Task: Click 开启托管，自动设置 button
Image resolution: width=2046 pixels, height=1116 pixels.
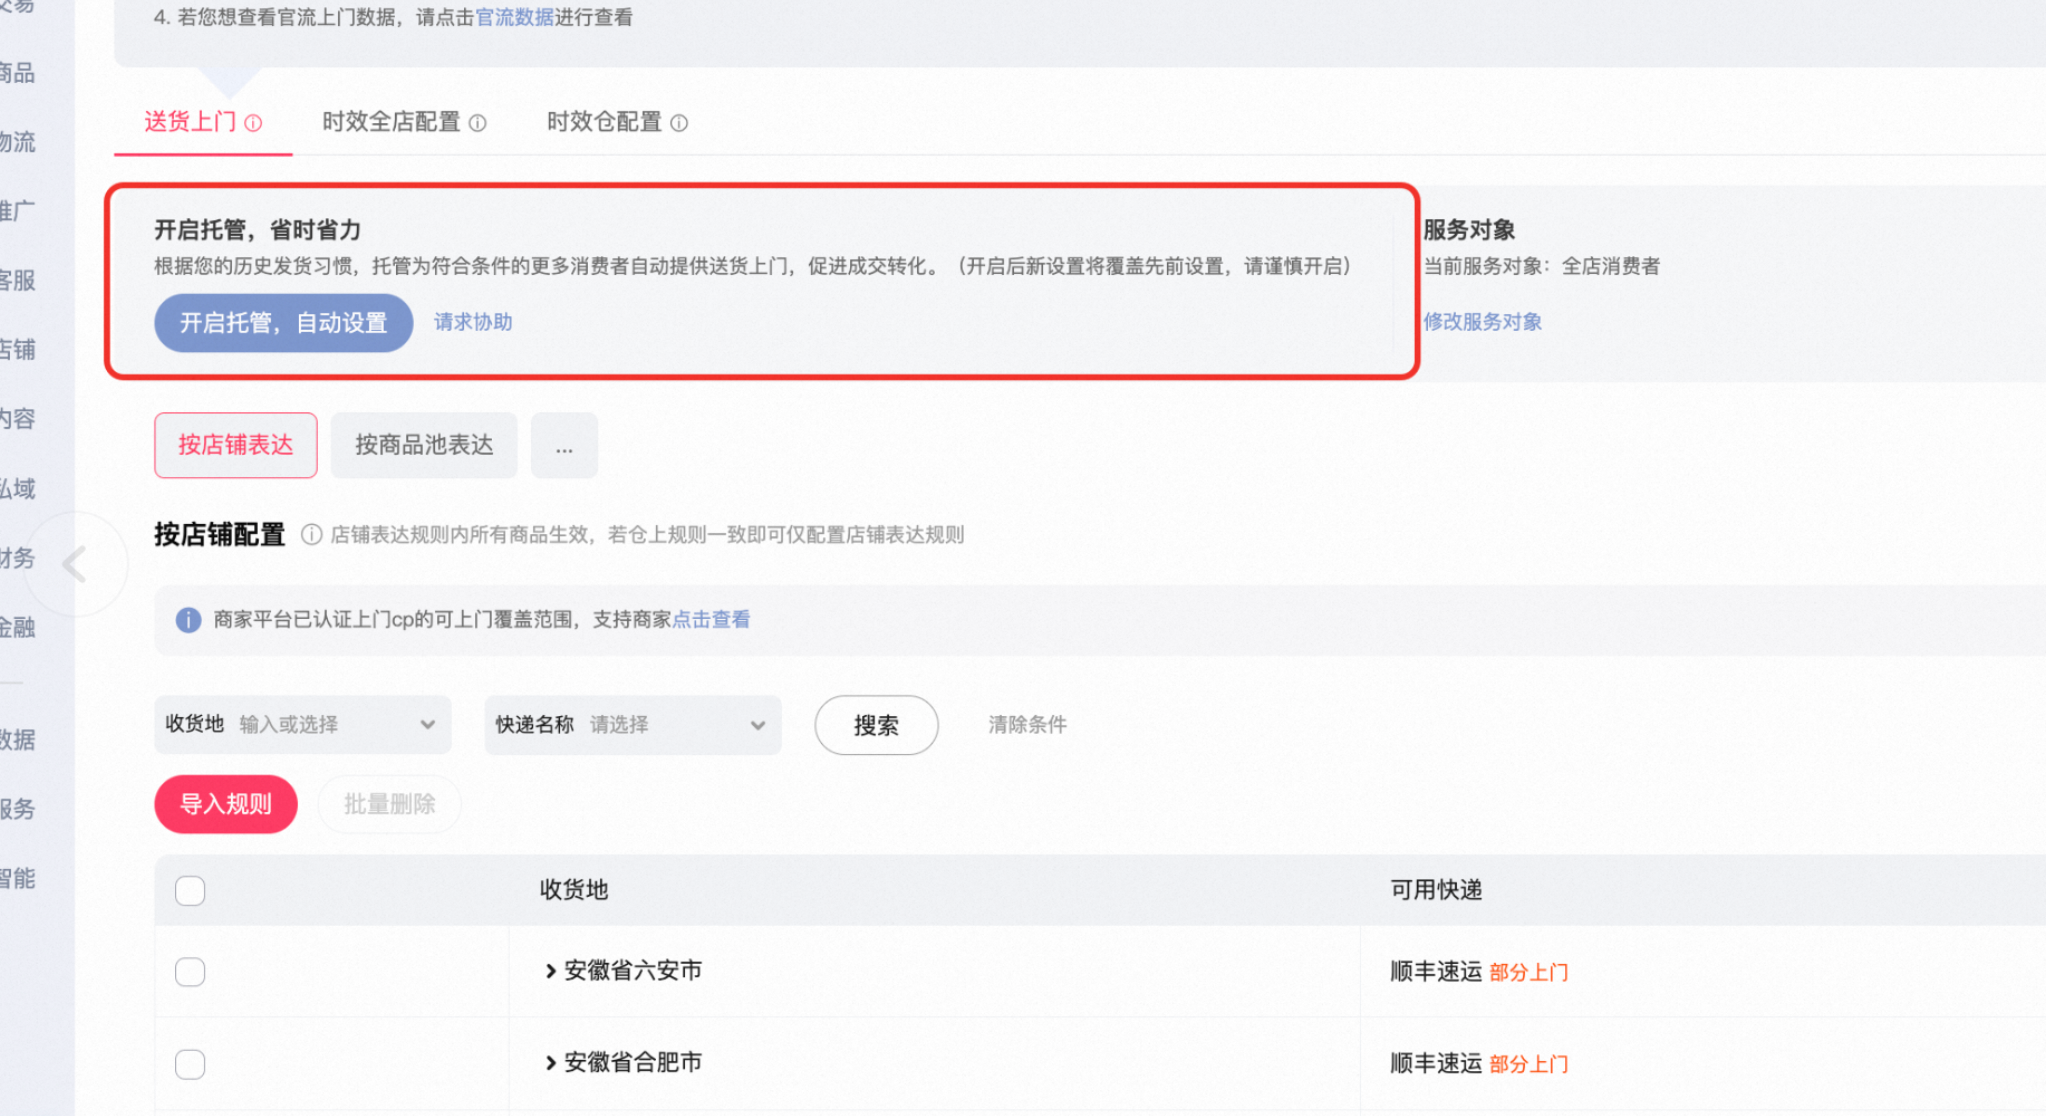Action: coord(284,323)
